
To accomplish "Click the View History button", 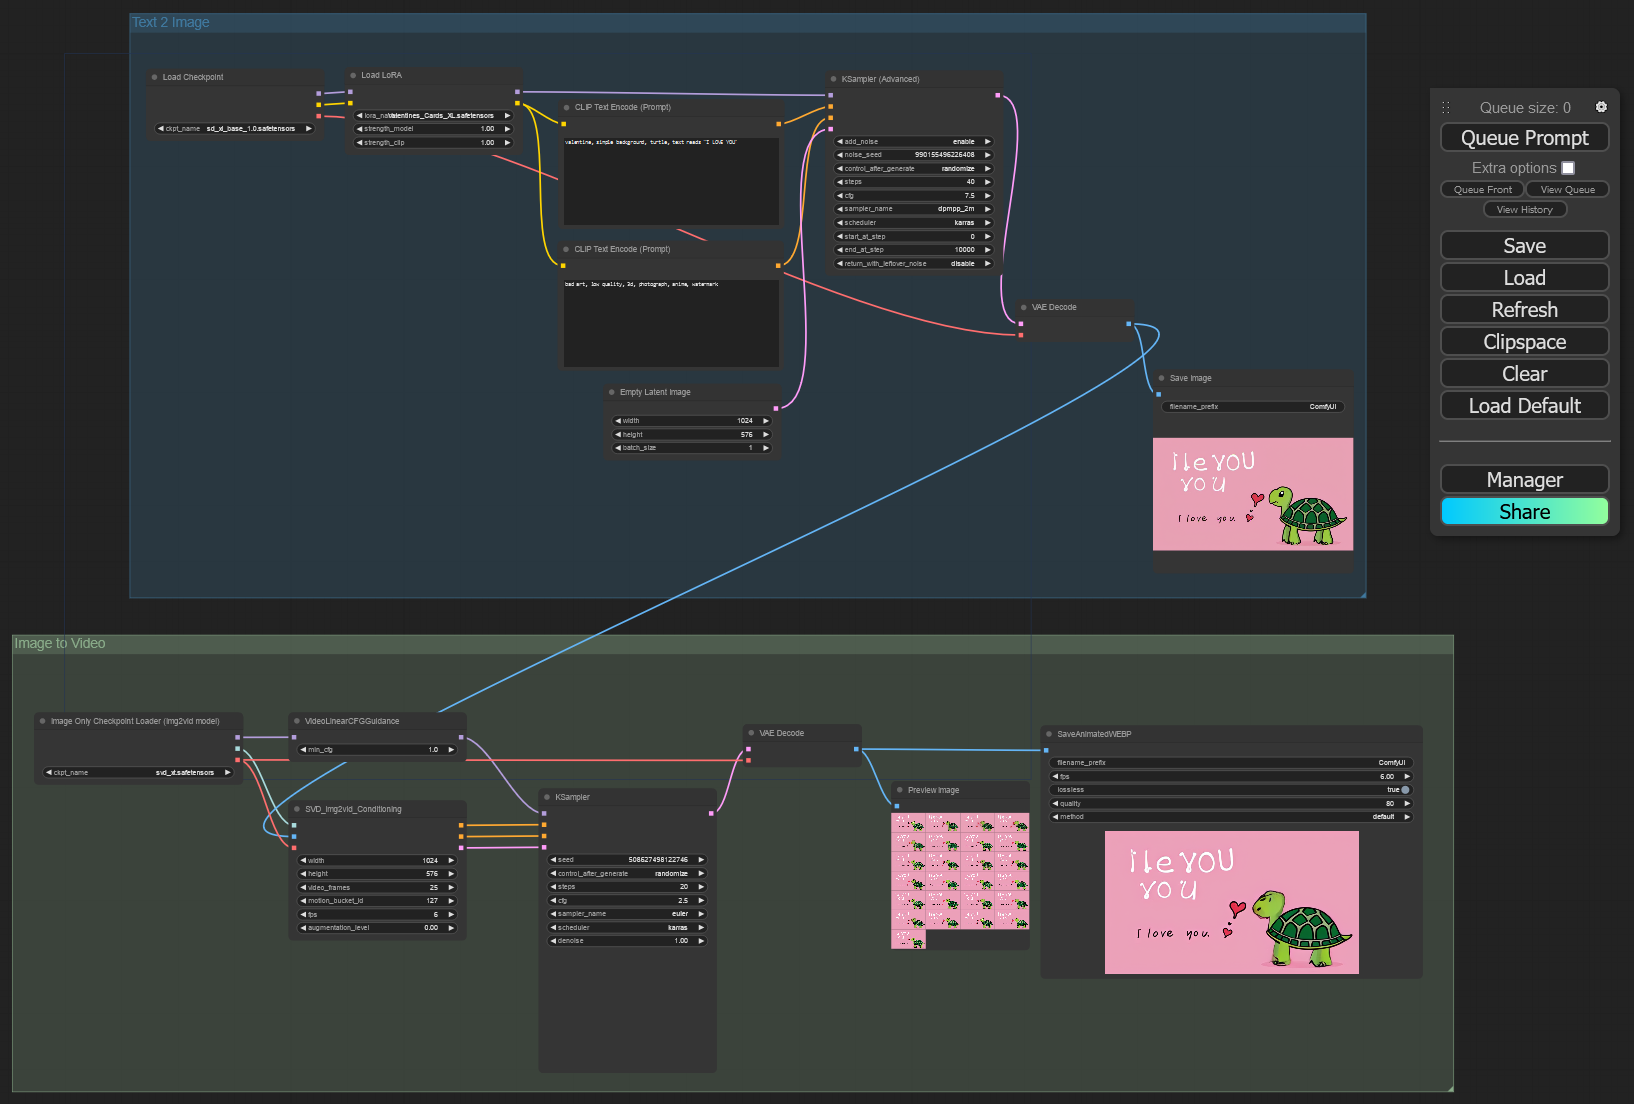I will tap(1524, 210).
